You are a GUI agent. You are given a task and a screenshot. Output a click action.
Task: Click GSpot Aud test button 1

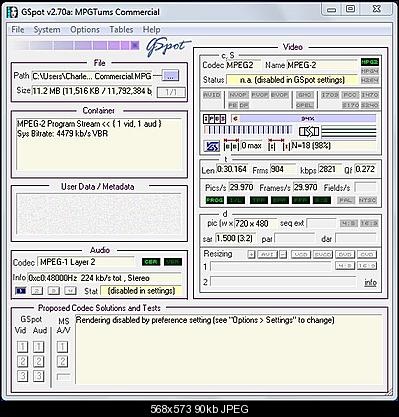click(38, 347)
